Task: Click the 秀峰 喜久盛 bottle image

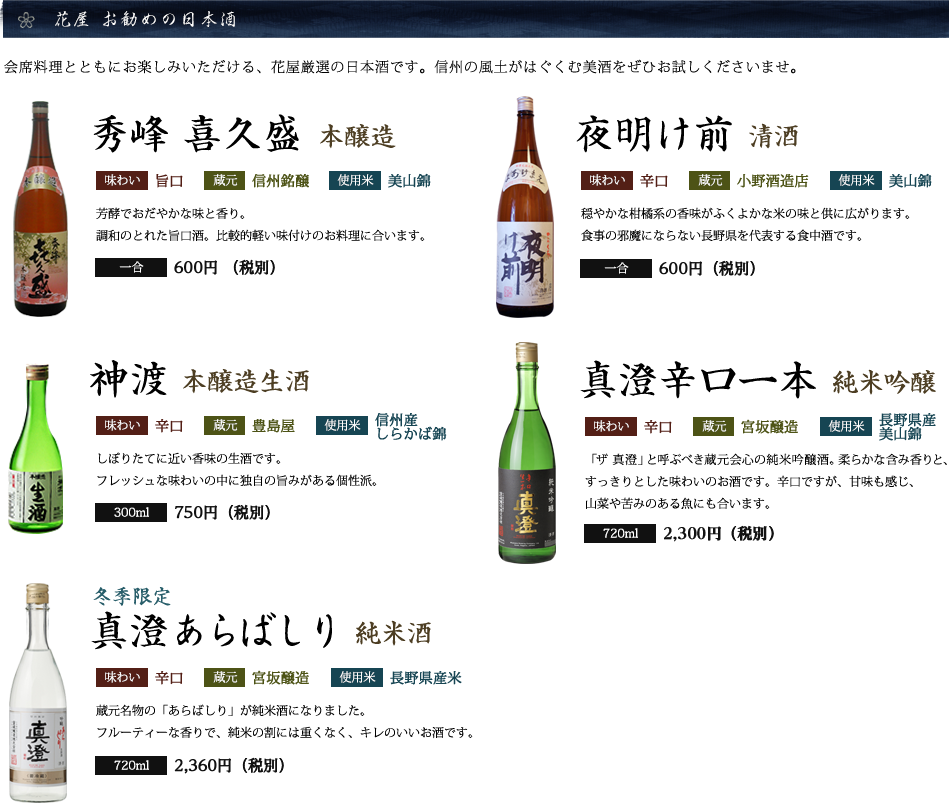Action: point(41,208)
